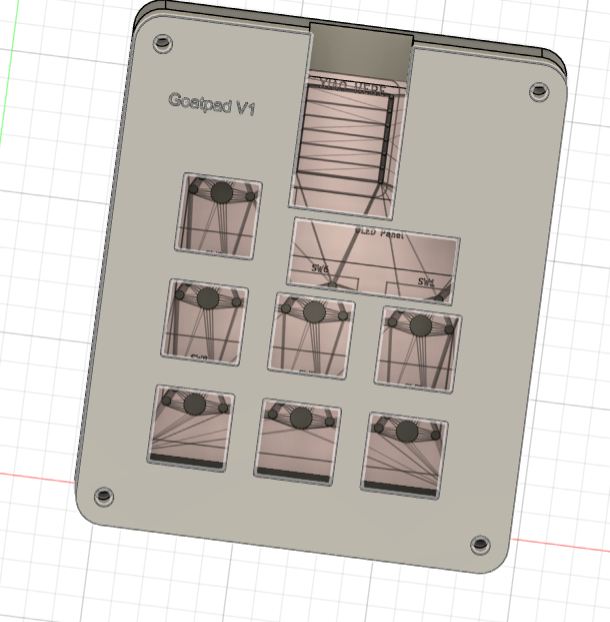Select the engraved "Goatpad V1" text

pos(212,104)
